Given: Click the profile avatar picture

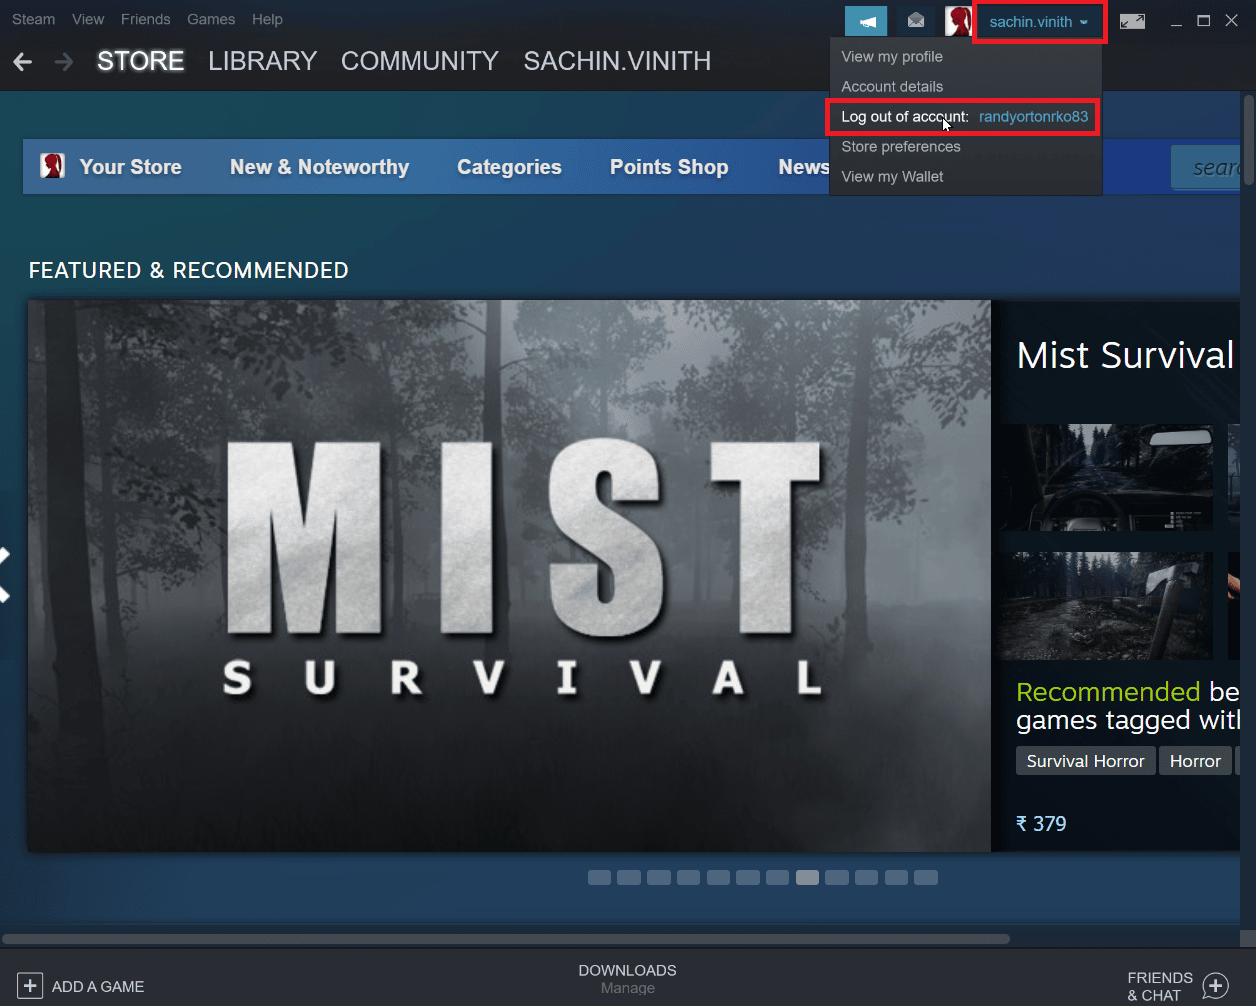Looking at the screenshot, I should [957, 19].
